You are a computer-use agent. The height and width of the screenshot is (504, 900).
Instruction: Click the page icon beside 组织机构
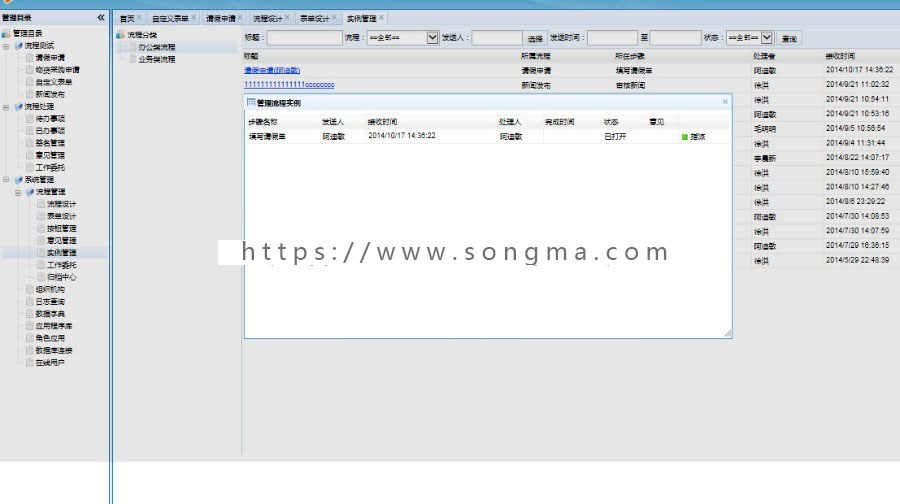click(30, 289)
